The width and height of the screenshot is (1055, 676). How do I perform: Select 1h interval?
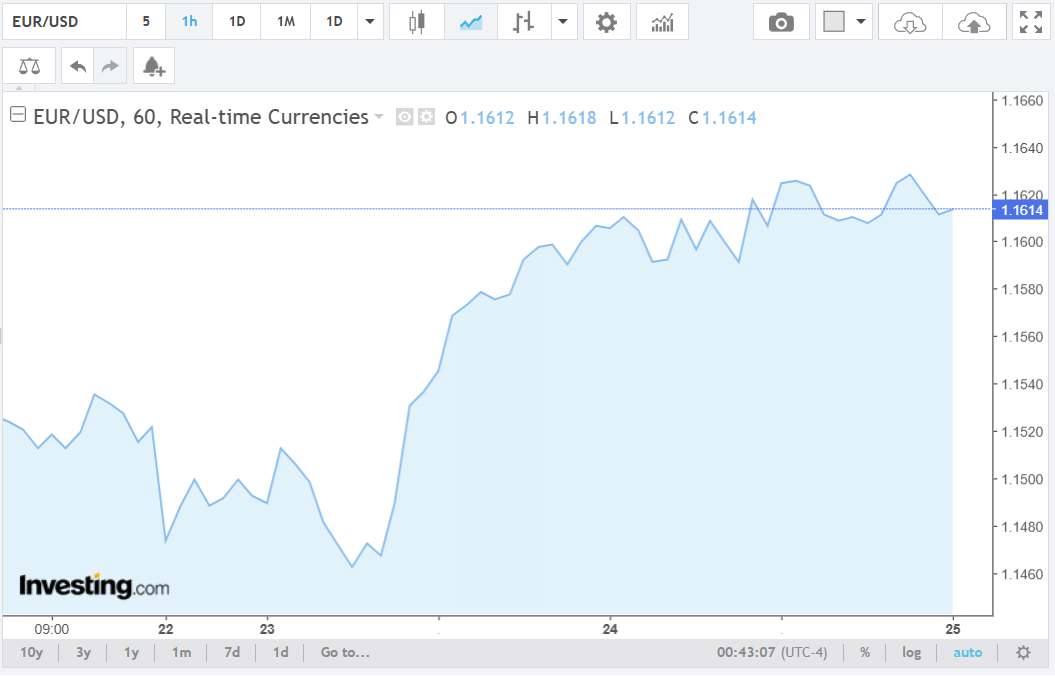[x=189, y=22]
